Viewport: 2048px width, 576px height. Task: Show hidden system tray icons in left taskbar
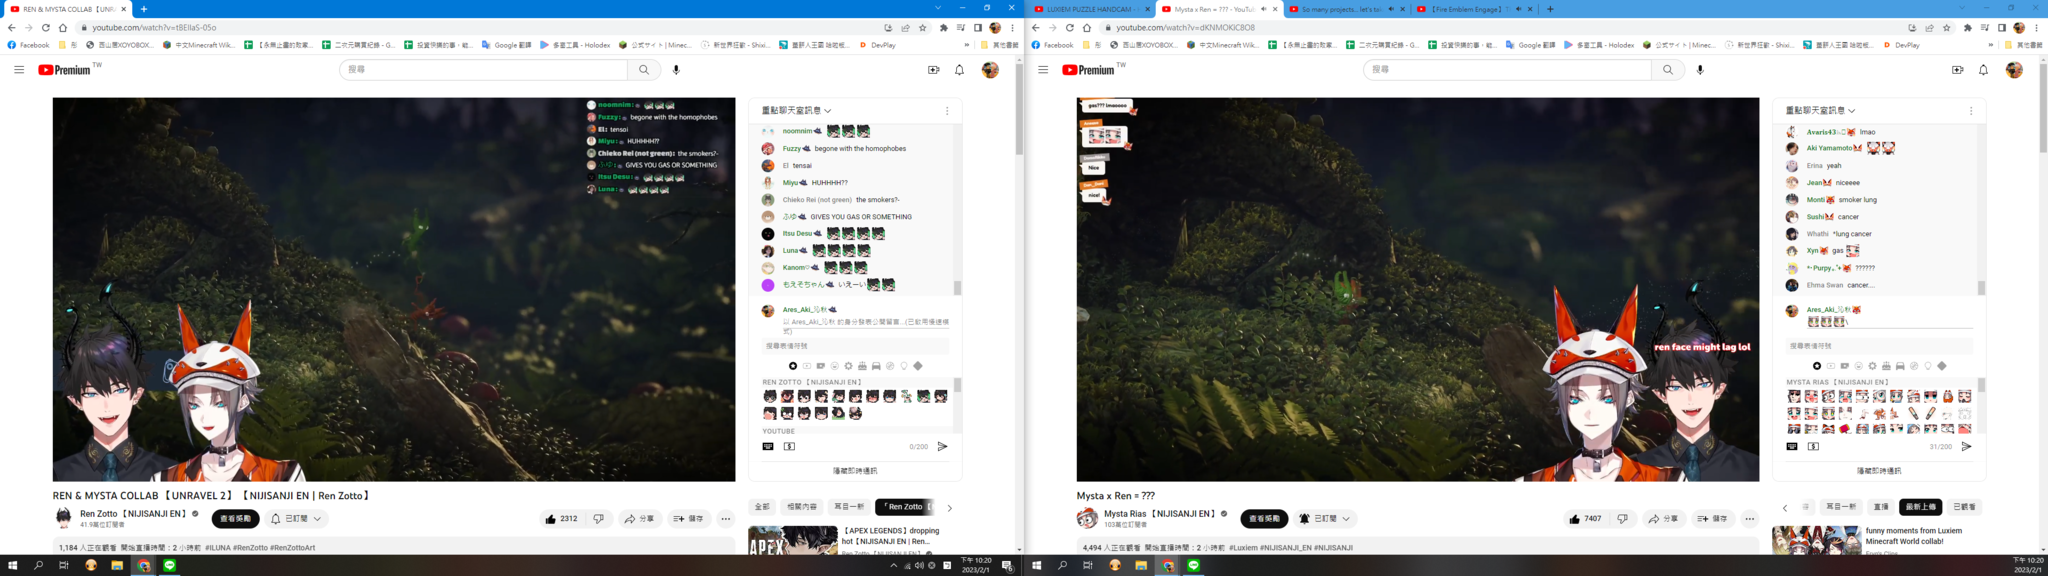click(893, 566)
